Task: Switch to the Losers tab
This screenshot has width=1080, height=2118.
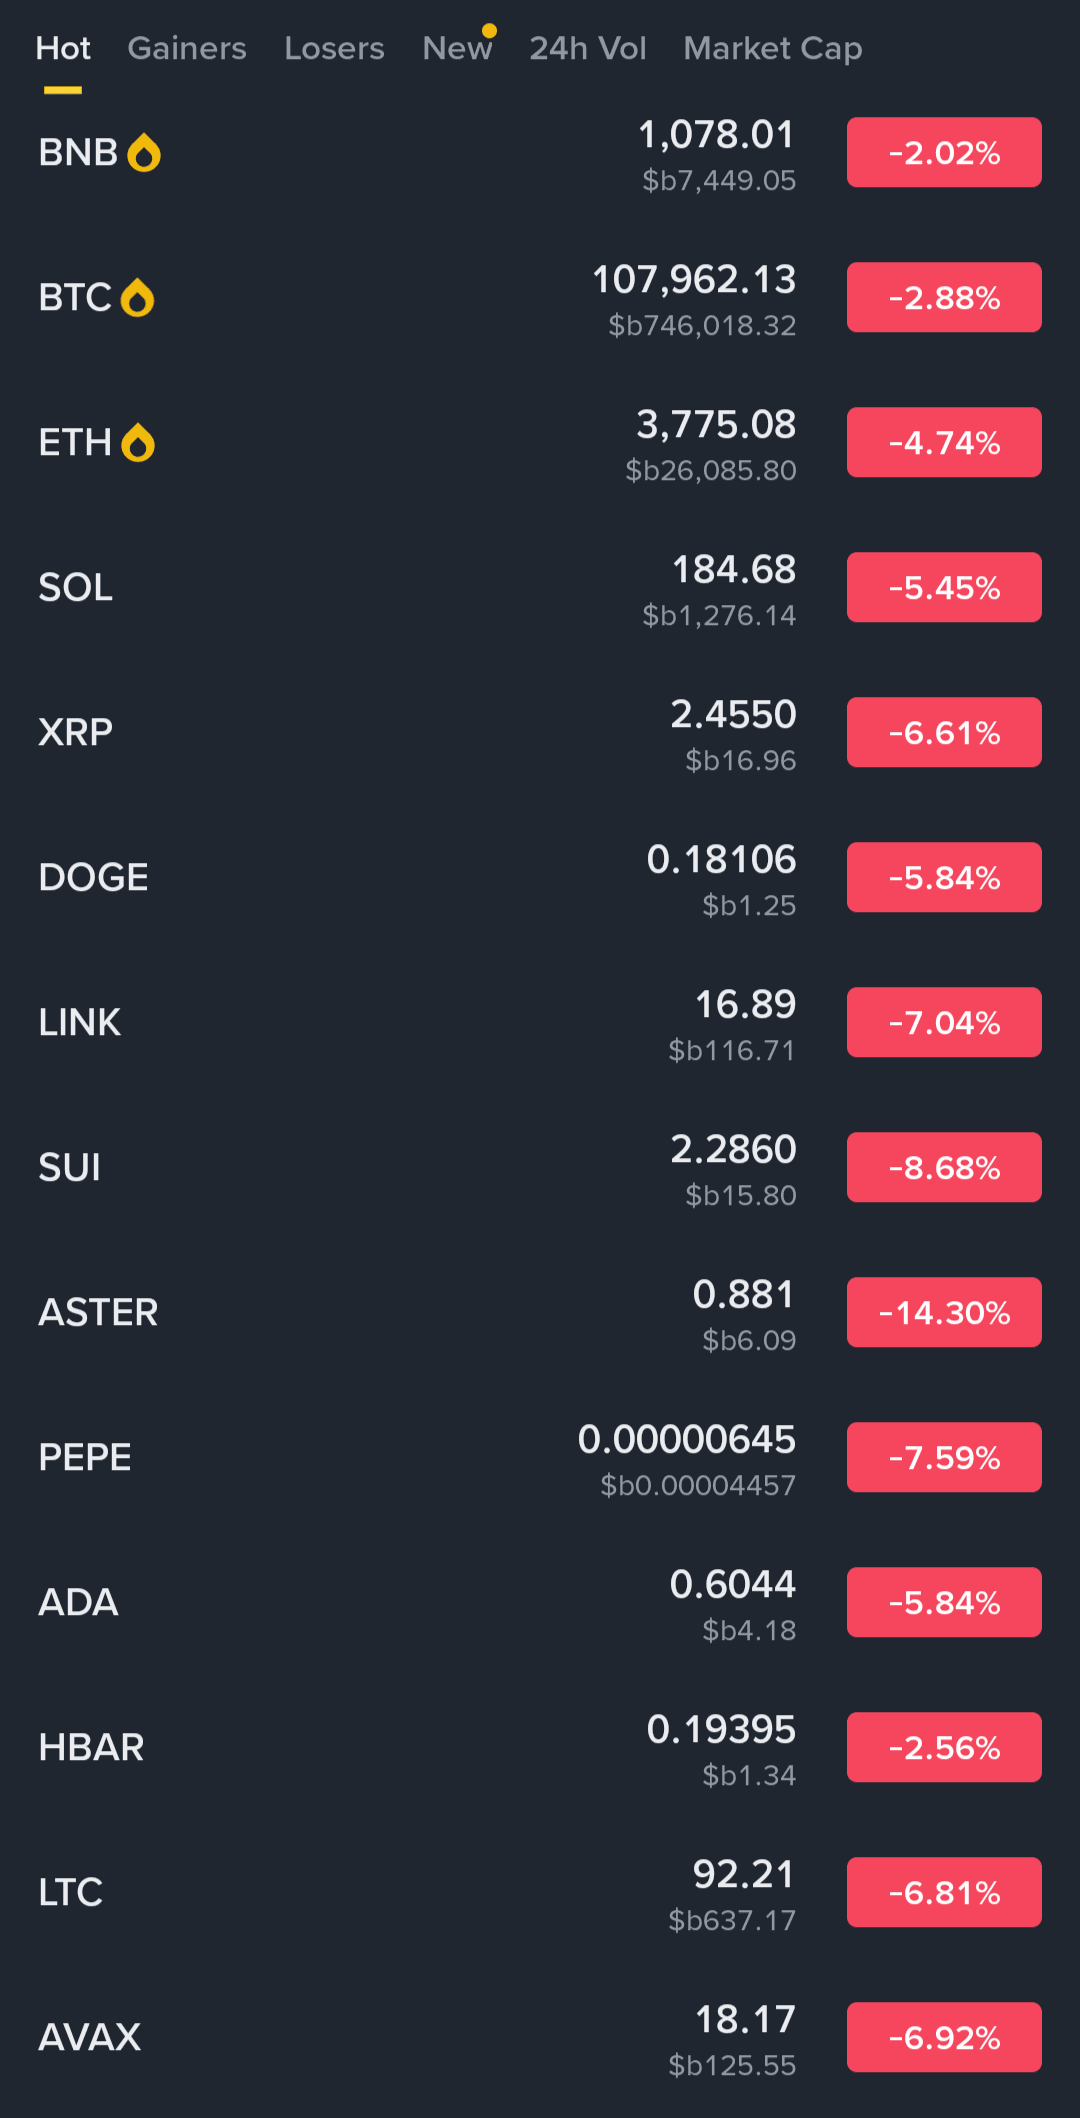Action: [x=334, y=48]
